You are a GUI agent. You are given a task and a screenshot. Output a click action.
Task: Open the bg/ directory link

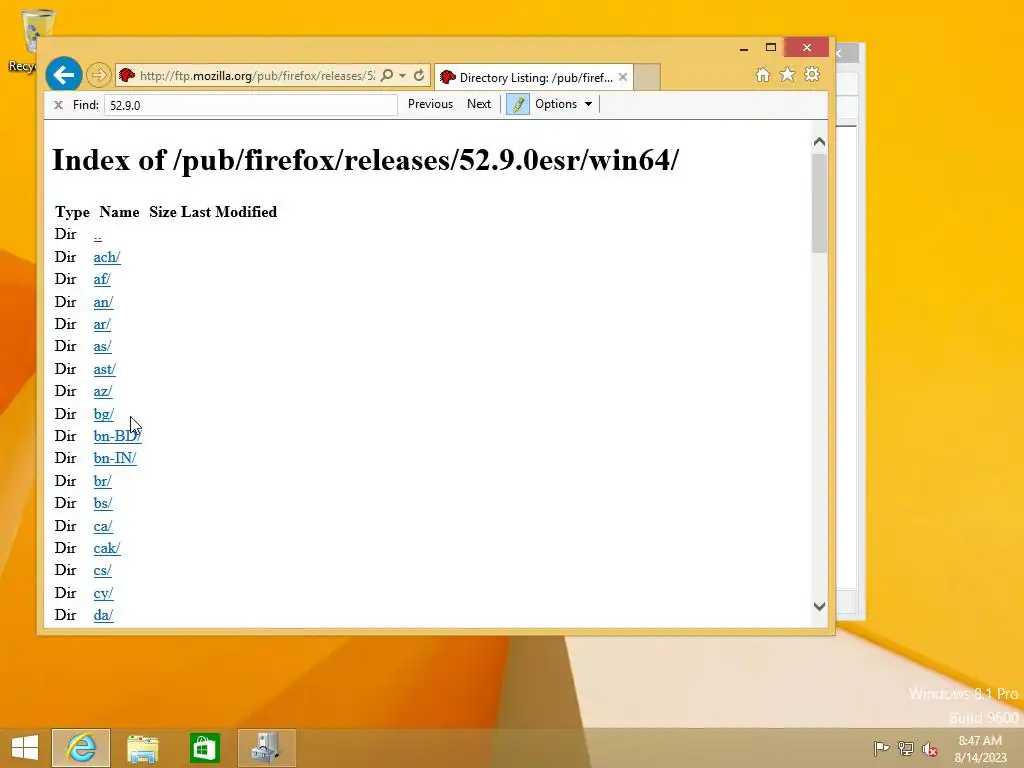pyautogui.click(x=104, y=414)
